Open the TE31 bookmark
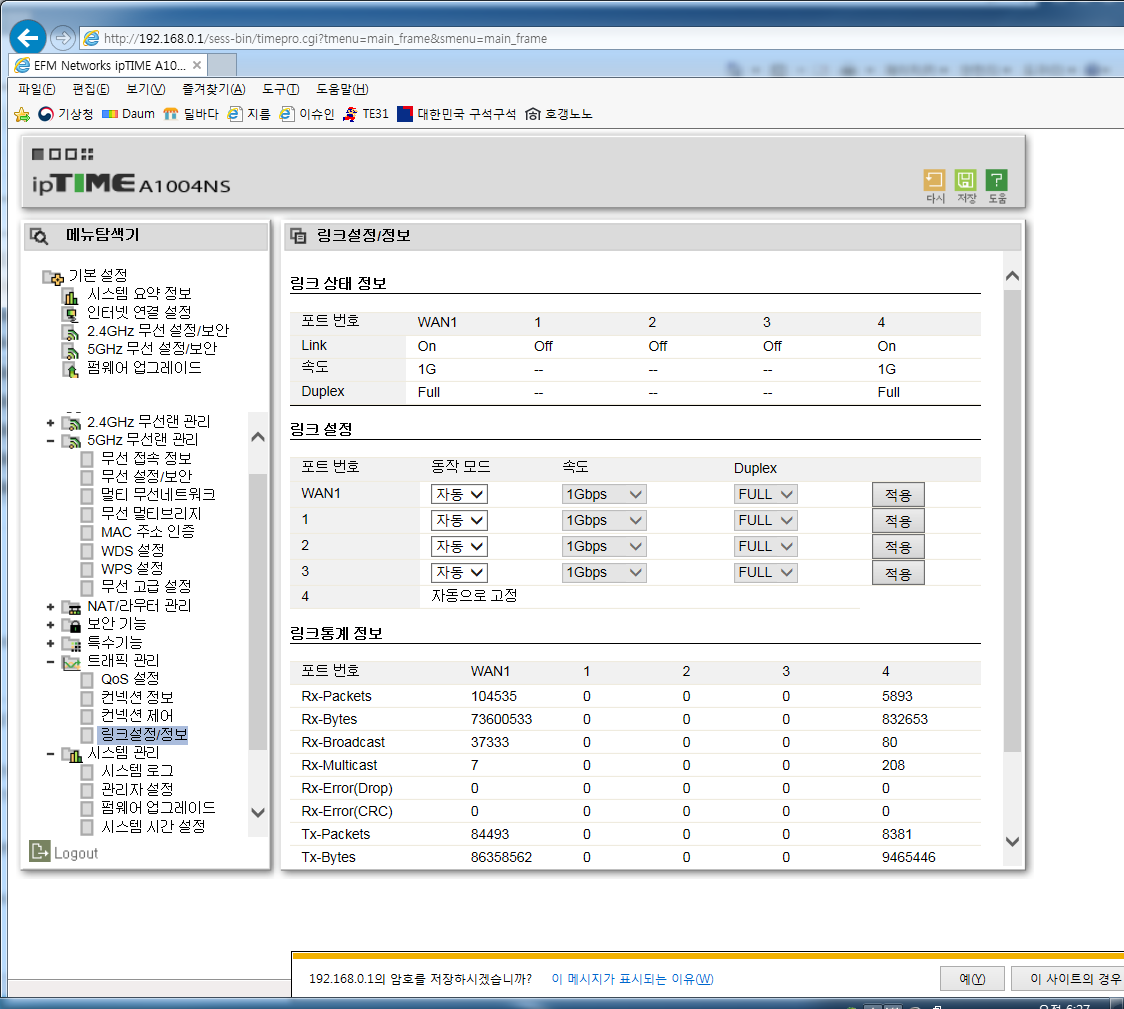The image size is (1124, 1009). [366, 114]
